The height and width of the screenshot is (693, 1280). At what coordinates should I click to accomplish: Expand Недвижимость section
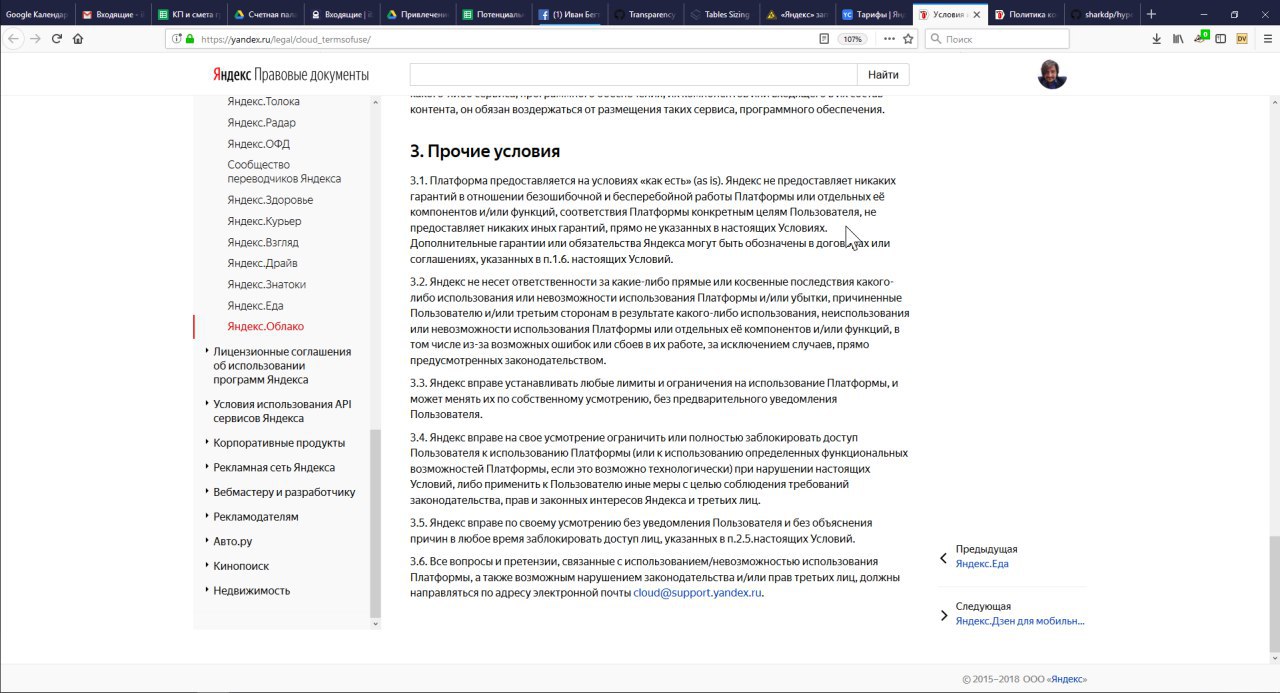coord(251,590)
